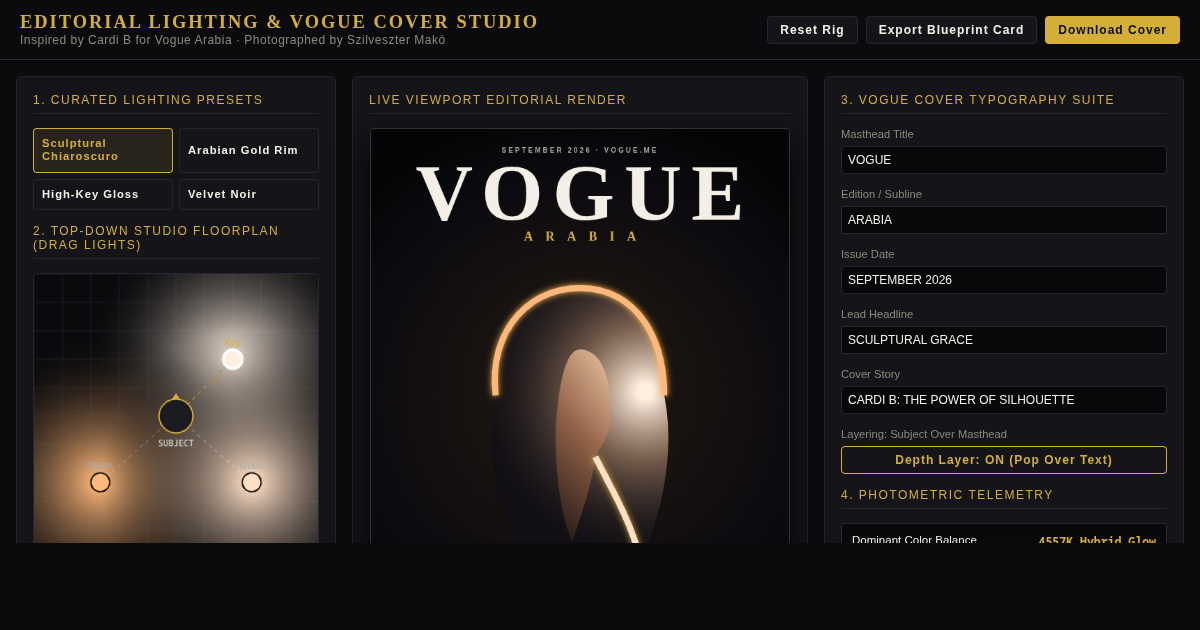The width and height of the screenshot is (1200, 630).
Task: Click the ARABIA subline on cover preview
Action: pyautogui.click(x=581, y=237)
